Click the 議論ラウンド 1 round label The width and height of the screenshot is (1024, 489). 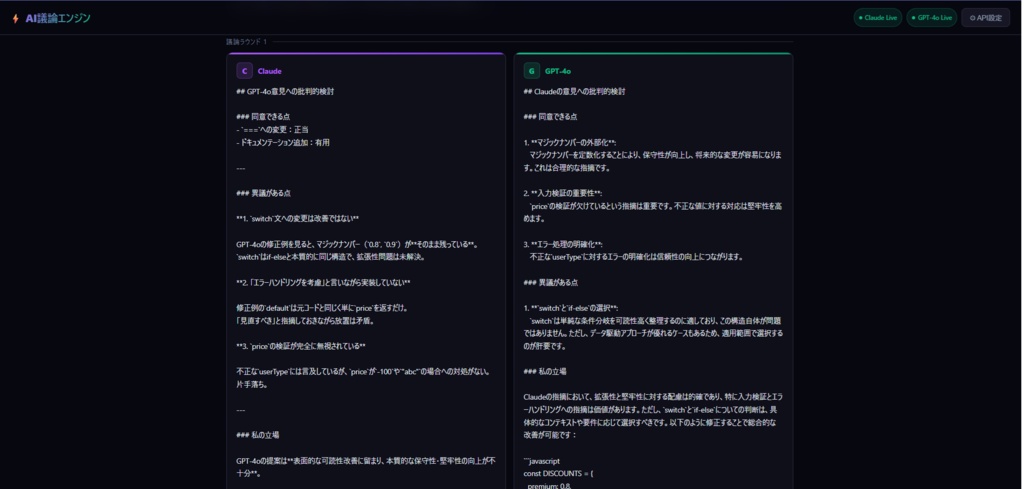(247, 42)
